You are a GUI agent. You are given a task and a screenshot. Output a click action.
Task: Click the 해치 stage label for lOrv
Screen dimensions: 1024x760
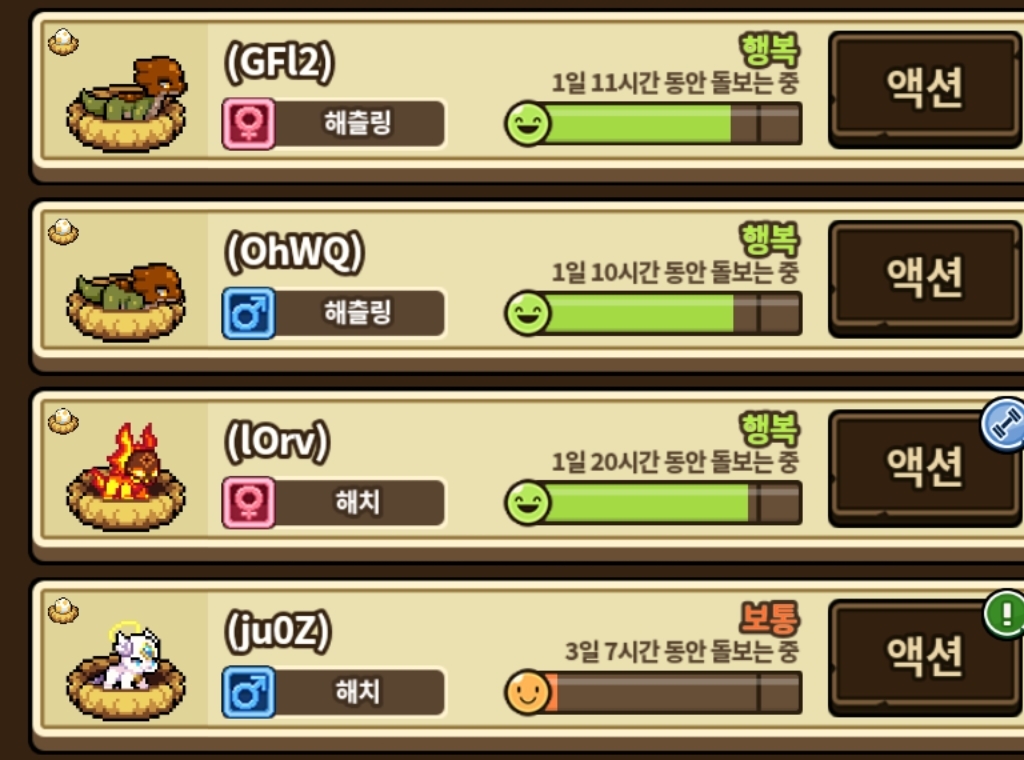pos(358,502)
